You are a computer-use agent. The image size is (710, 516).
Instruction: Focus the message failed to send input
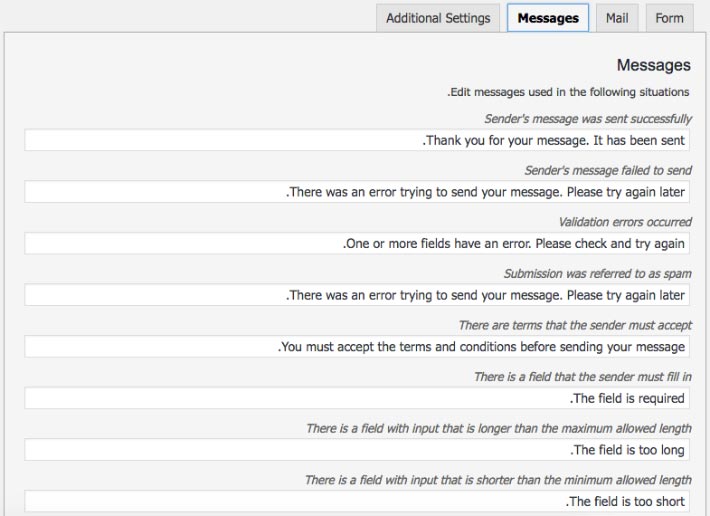click(x=357, y=192)
